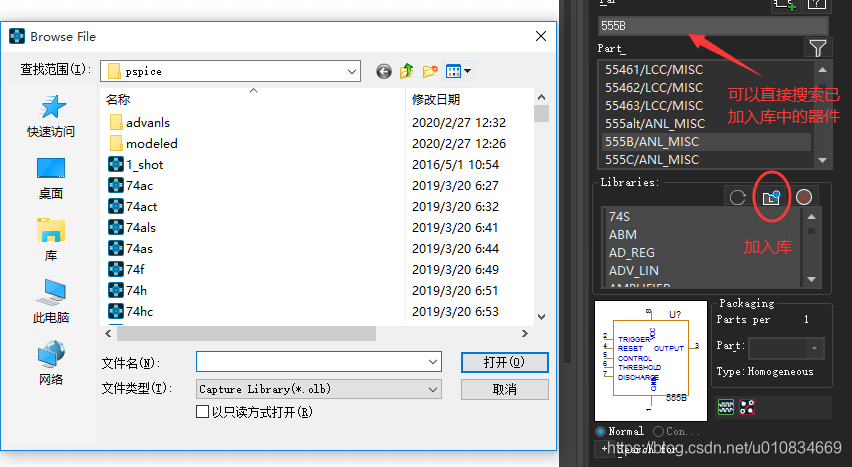Click the 555B part preview thumbnail
The width and height of the screenshot is (852, 467).
[x=651, y=361]
